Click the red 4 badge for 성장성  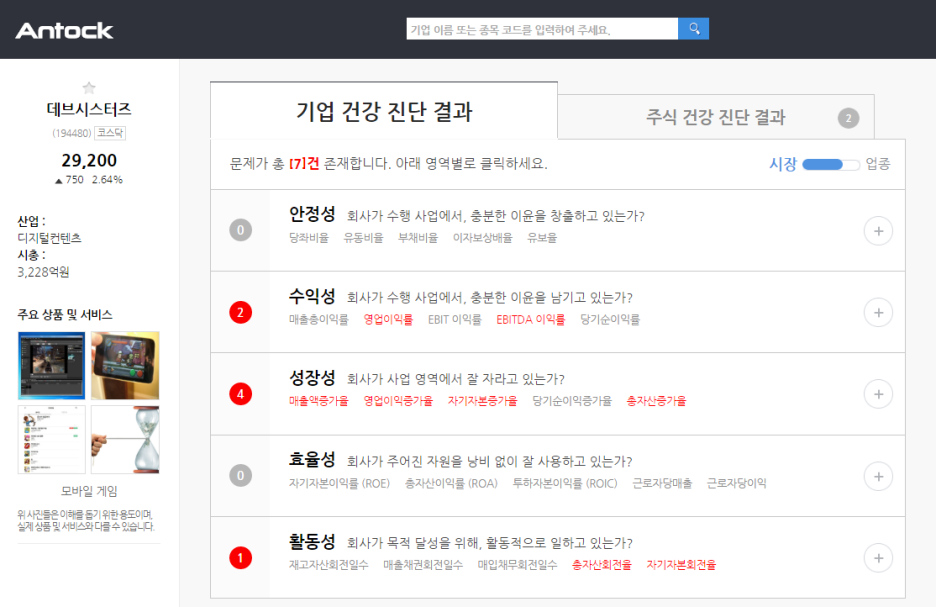coord(241,394)
